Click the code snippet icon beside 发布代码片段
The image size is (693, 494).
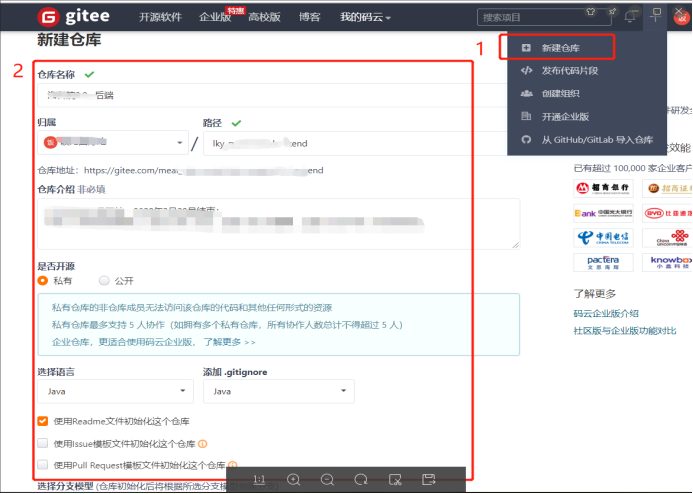[x=526, y=70]
